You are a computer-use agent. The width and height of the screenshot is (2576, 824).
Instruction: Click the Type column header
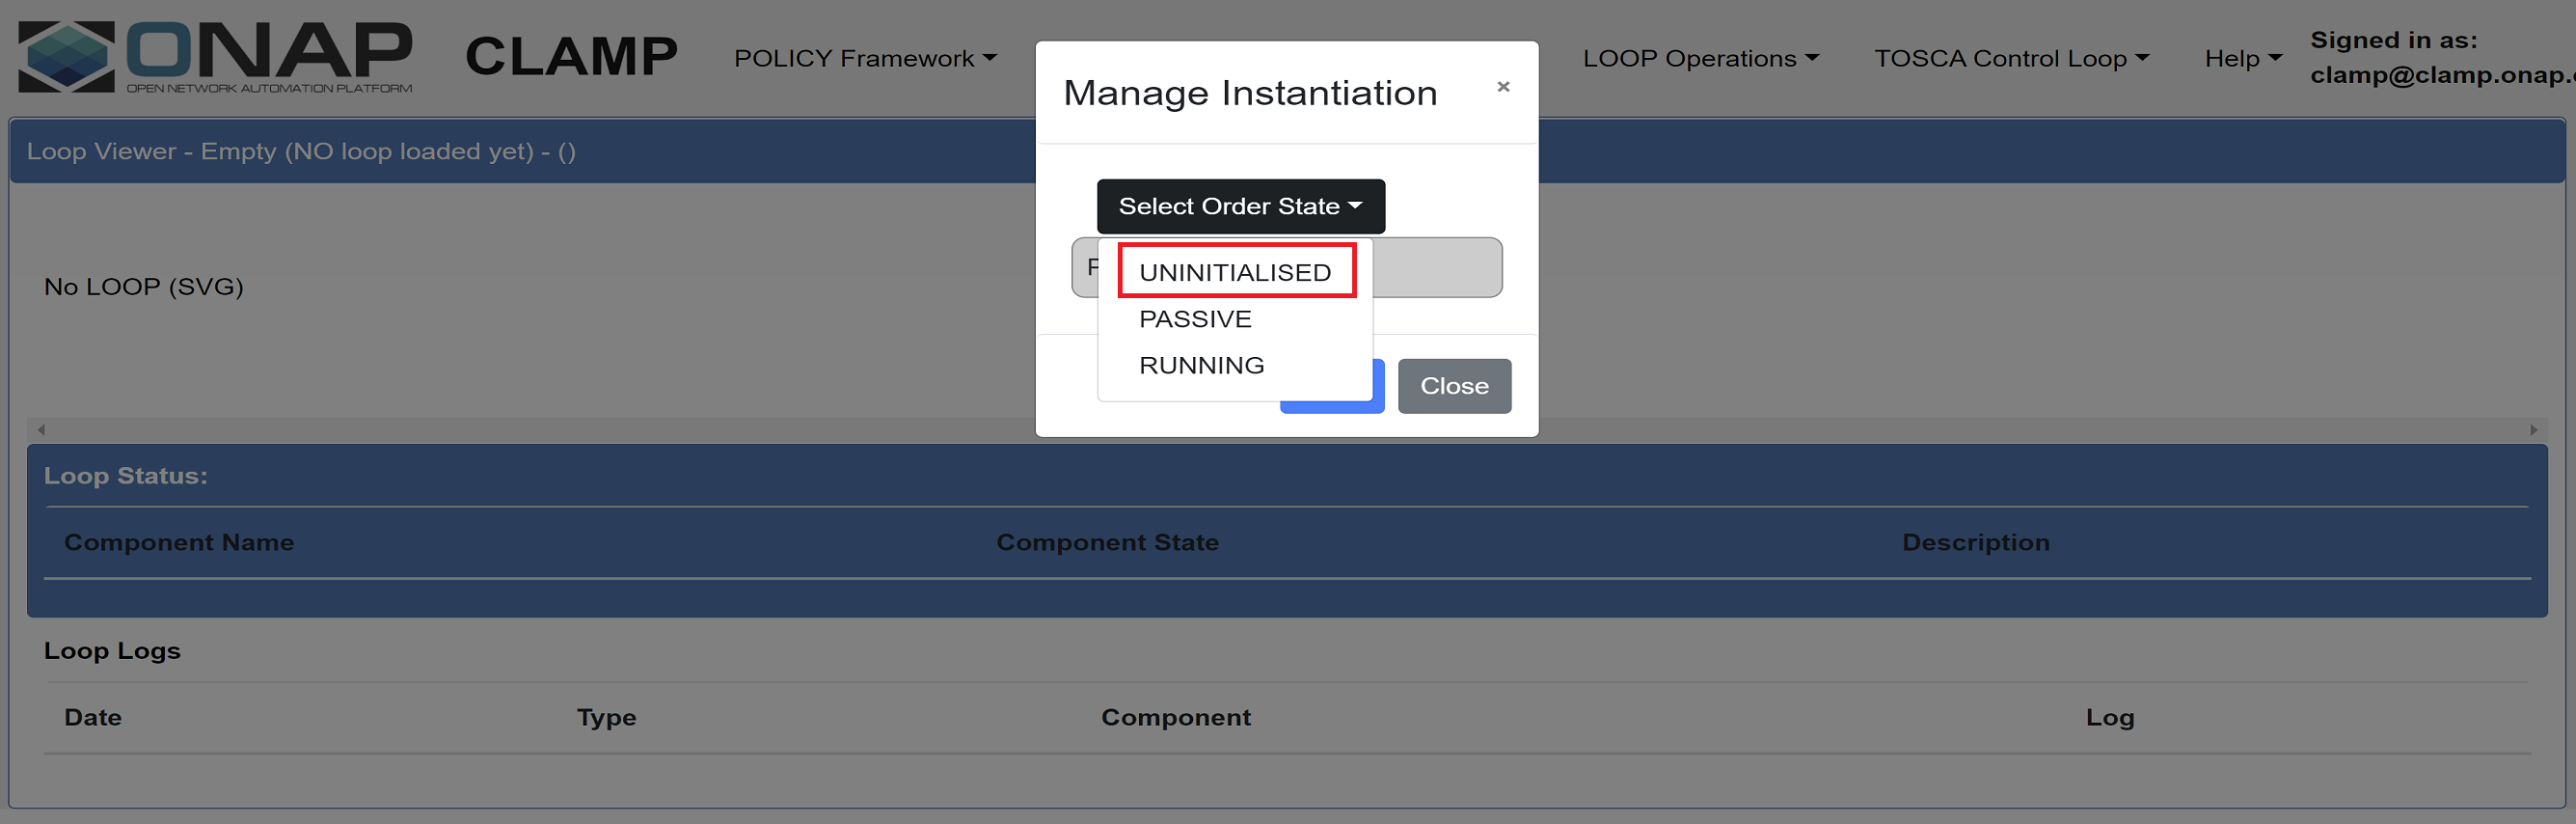pyautogui.click(x=606, y=718)
